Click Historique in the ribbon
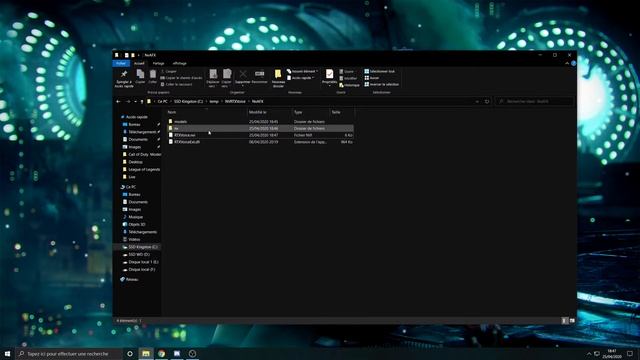The height and width of the screenshot is (360, 640). [349, 85]
